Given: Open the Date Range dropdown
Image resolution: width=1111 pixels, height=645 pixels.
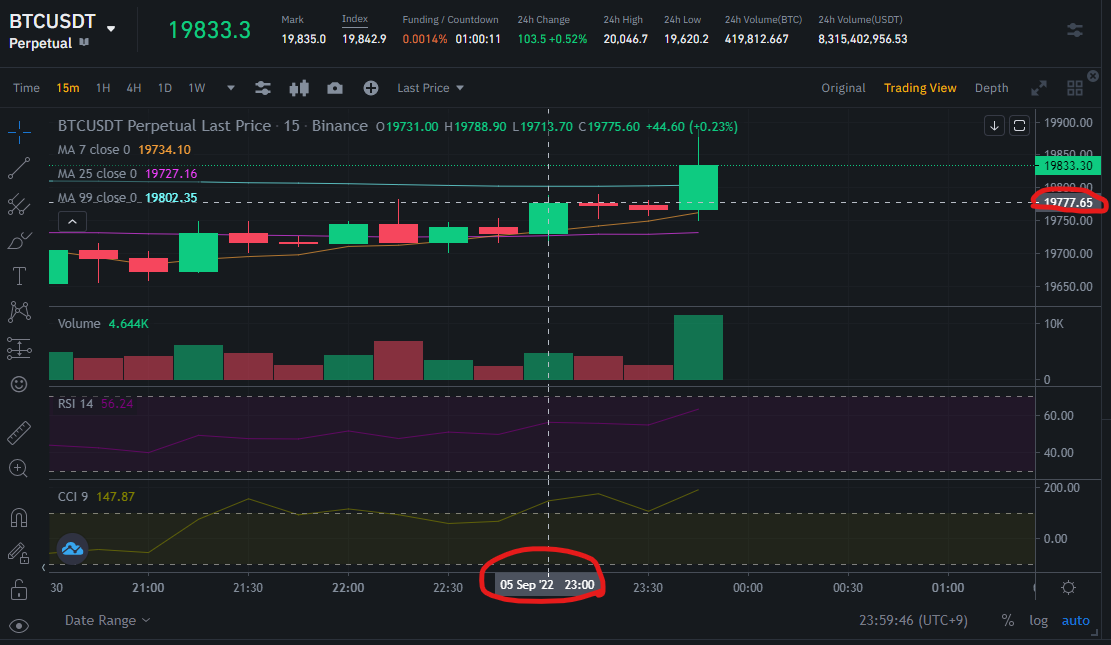Looking at the screenshot, I should pos(107,620).
